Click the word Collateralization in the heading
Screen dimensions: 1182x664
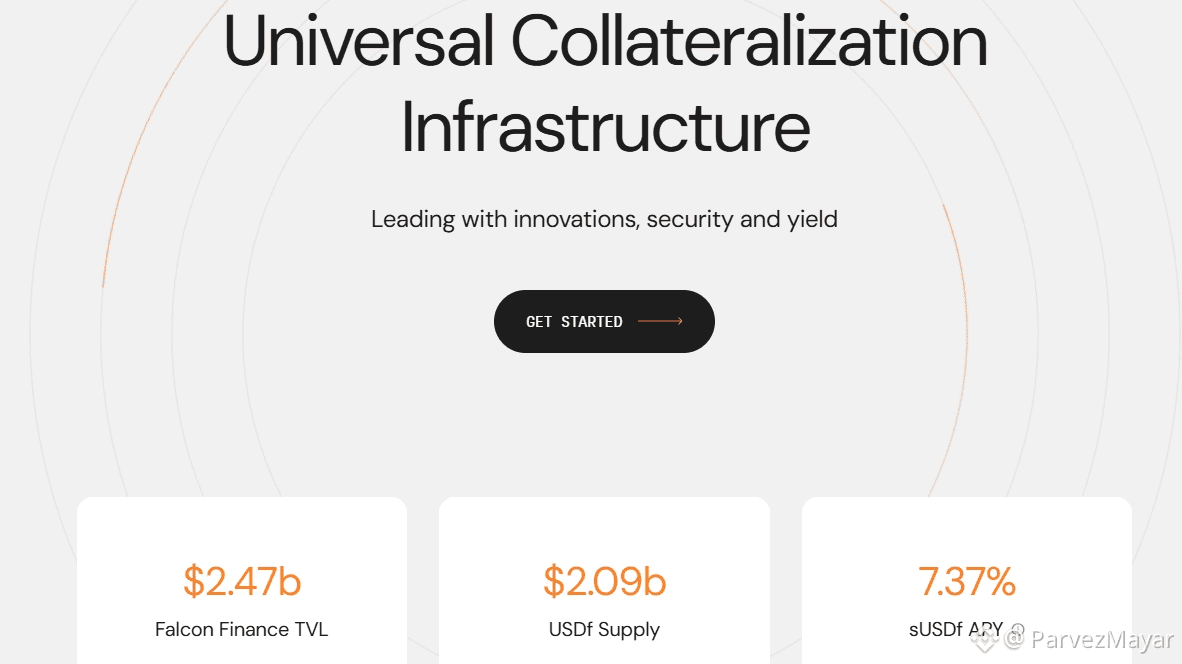click(x=749, y=42)
